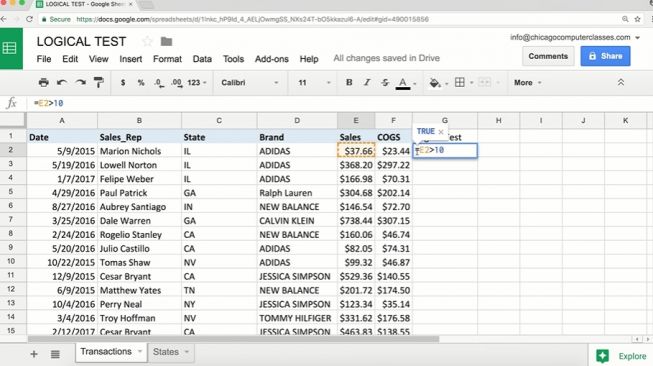Open the fill color picker
Image resolution: width=653 pixels, height=366 pixels.
(434, 83)
